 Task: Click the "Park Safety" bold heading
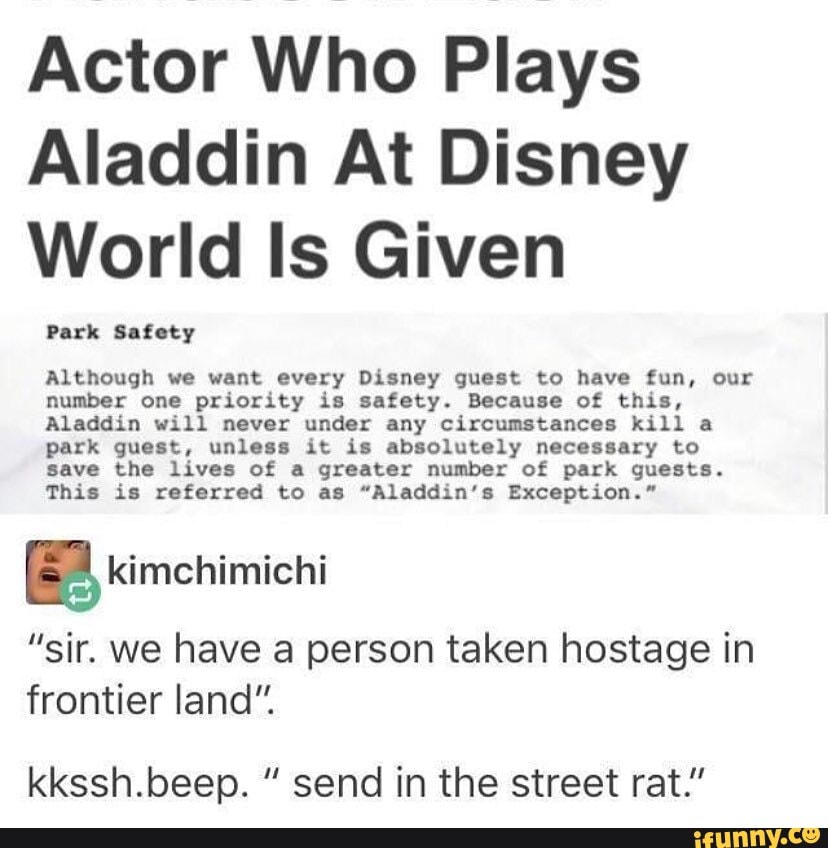tap(120, 333)
